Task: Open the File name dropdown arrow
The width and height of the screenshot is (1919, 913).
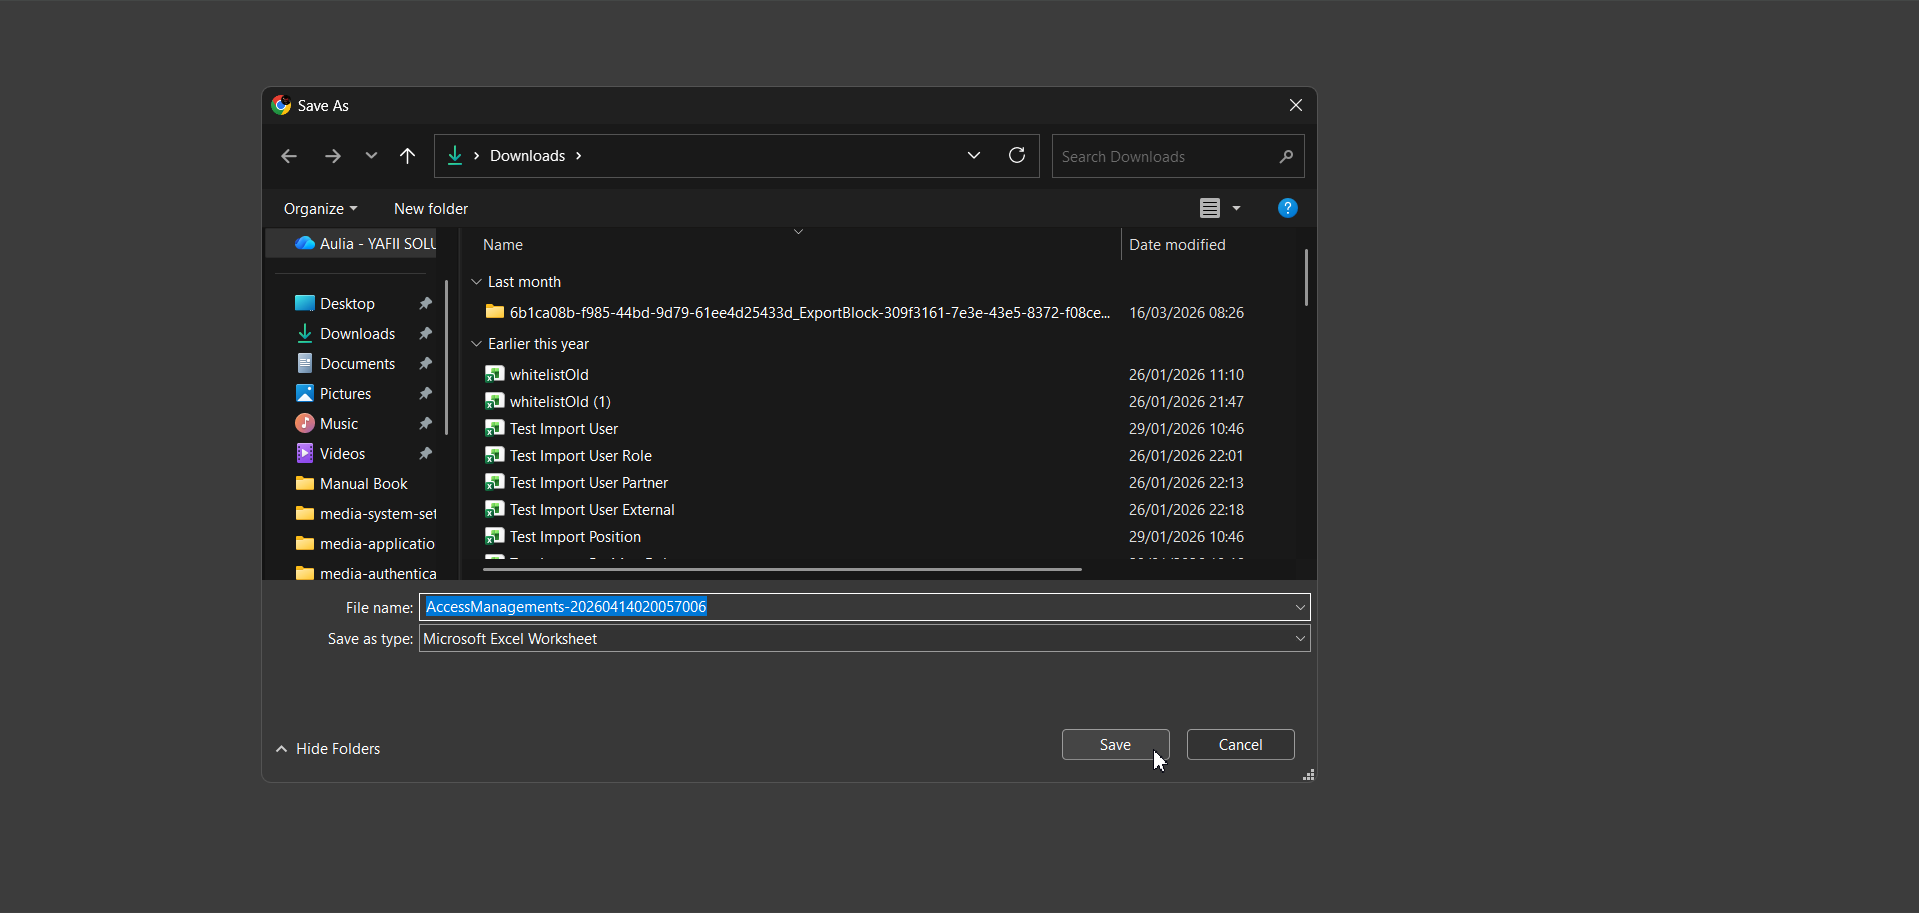Action: pyautogui.click(x=1300, y=607)
